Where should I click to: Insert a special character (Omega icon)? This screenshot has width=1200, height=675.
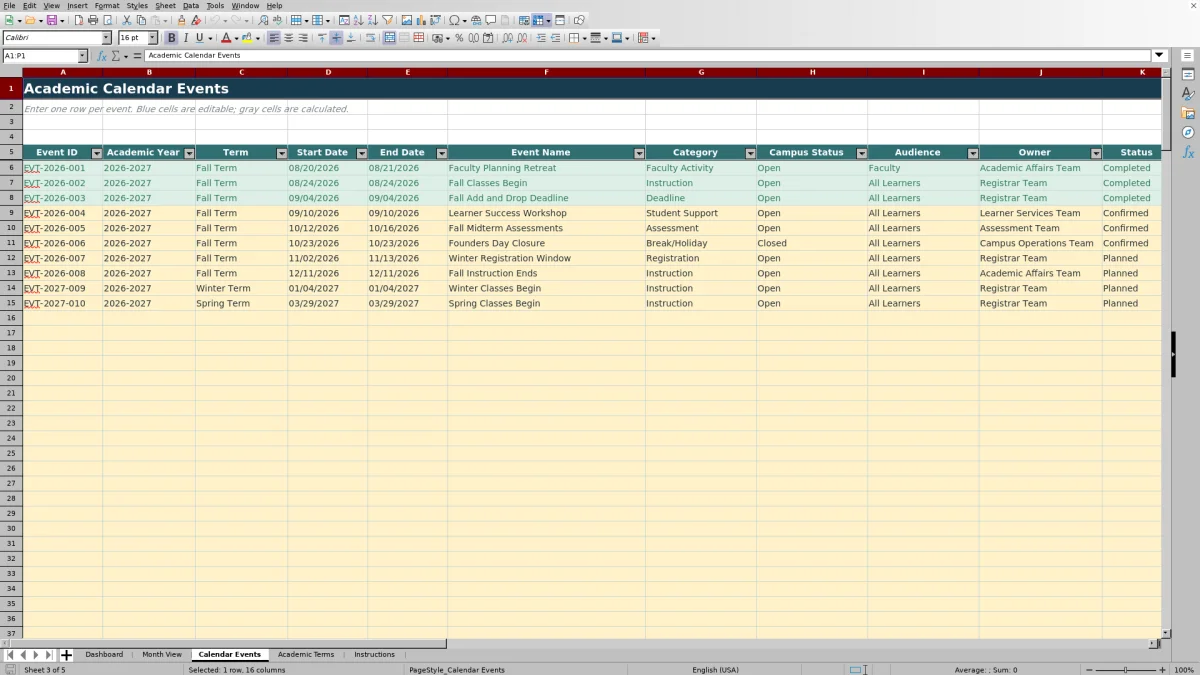(455, 20)
